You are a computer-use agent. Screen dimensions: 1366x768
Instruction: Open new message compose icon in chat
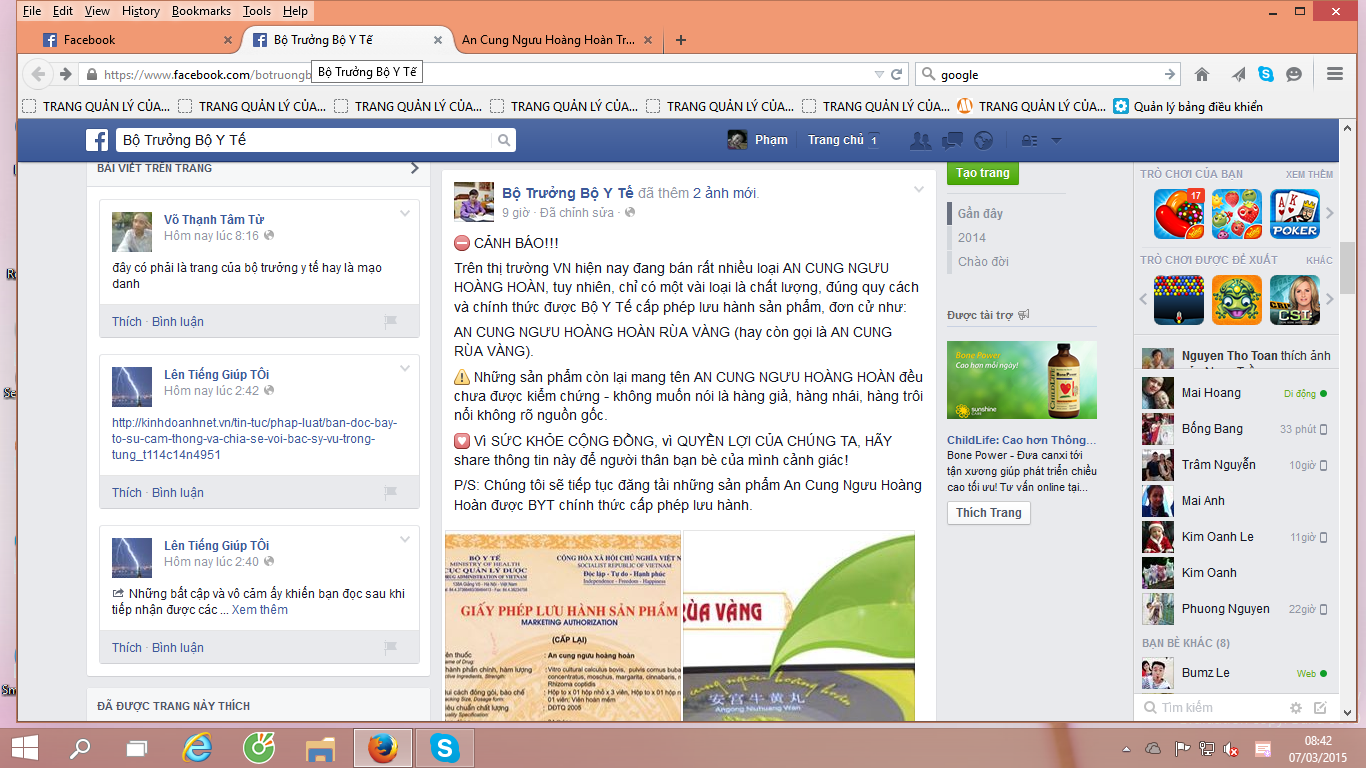coord(1320,707)
